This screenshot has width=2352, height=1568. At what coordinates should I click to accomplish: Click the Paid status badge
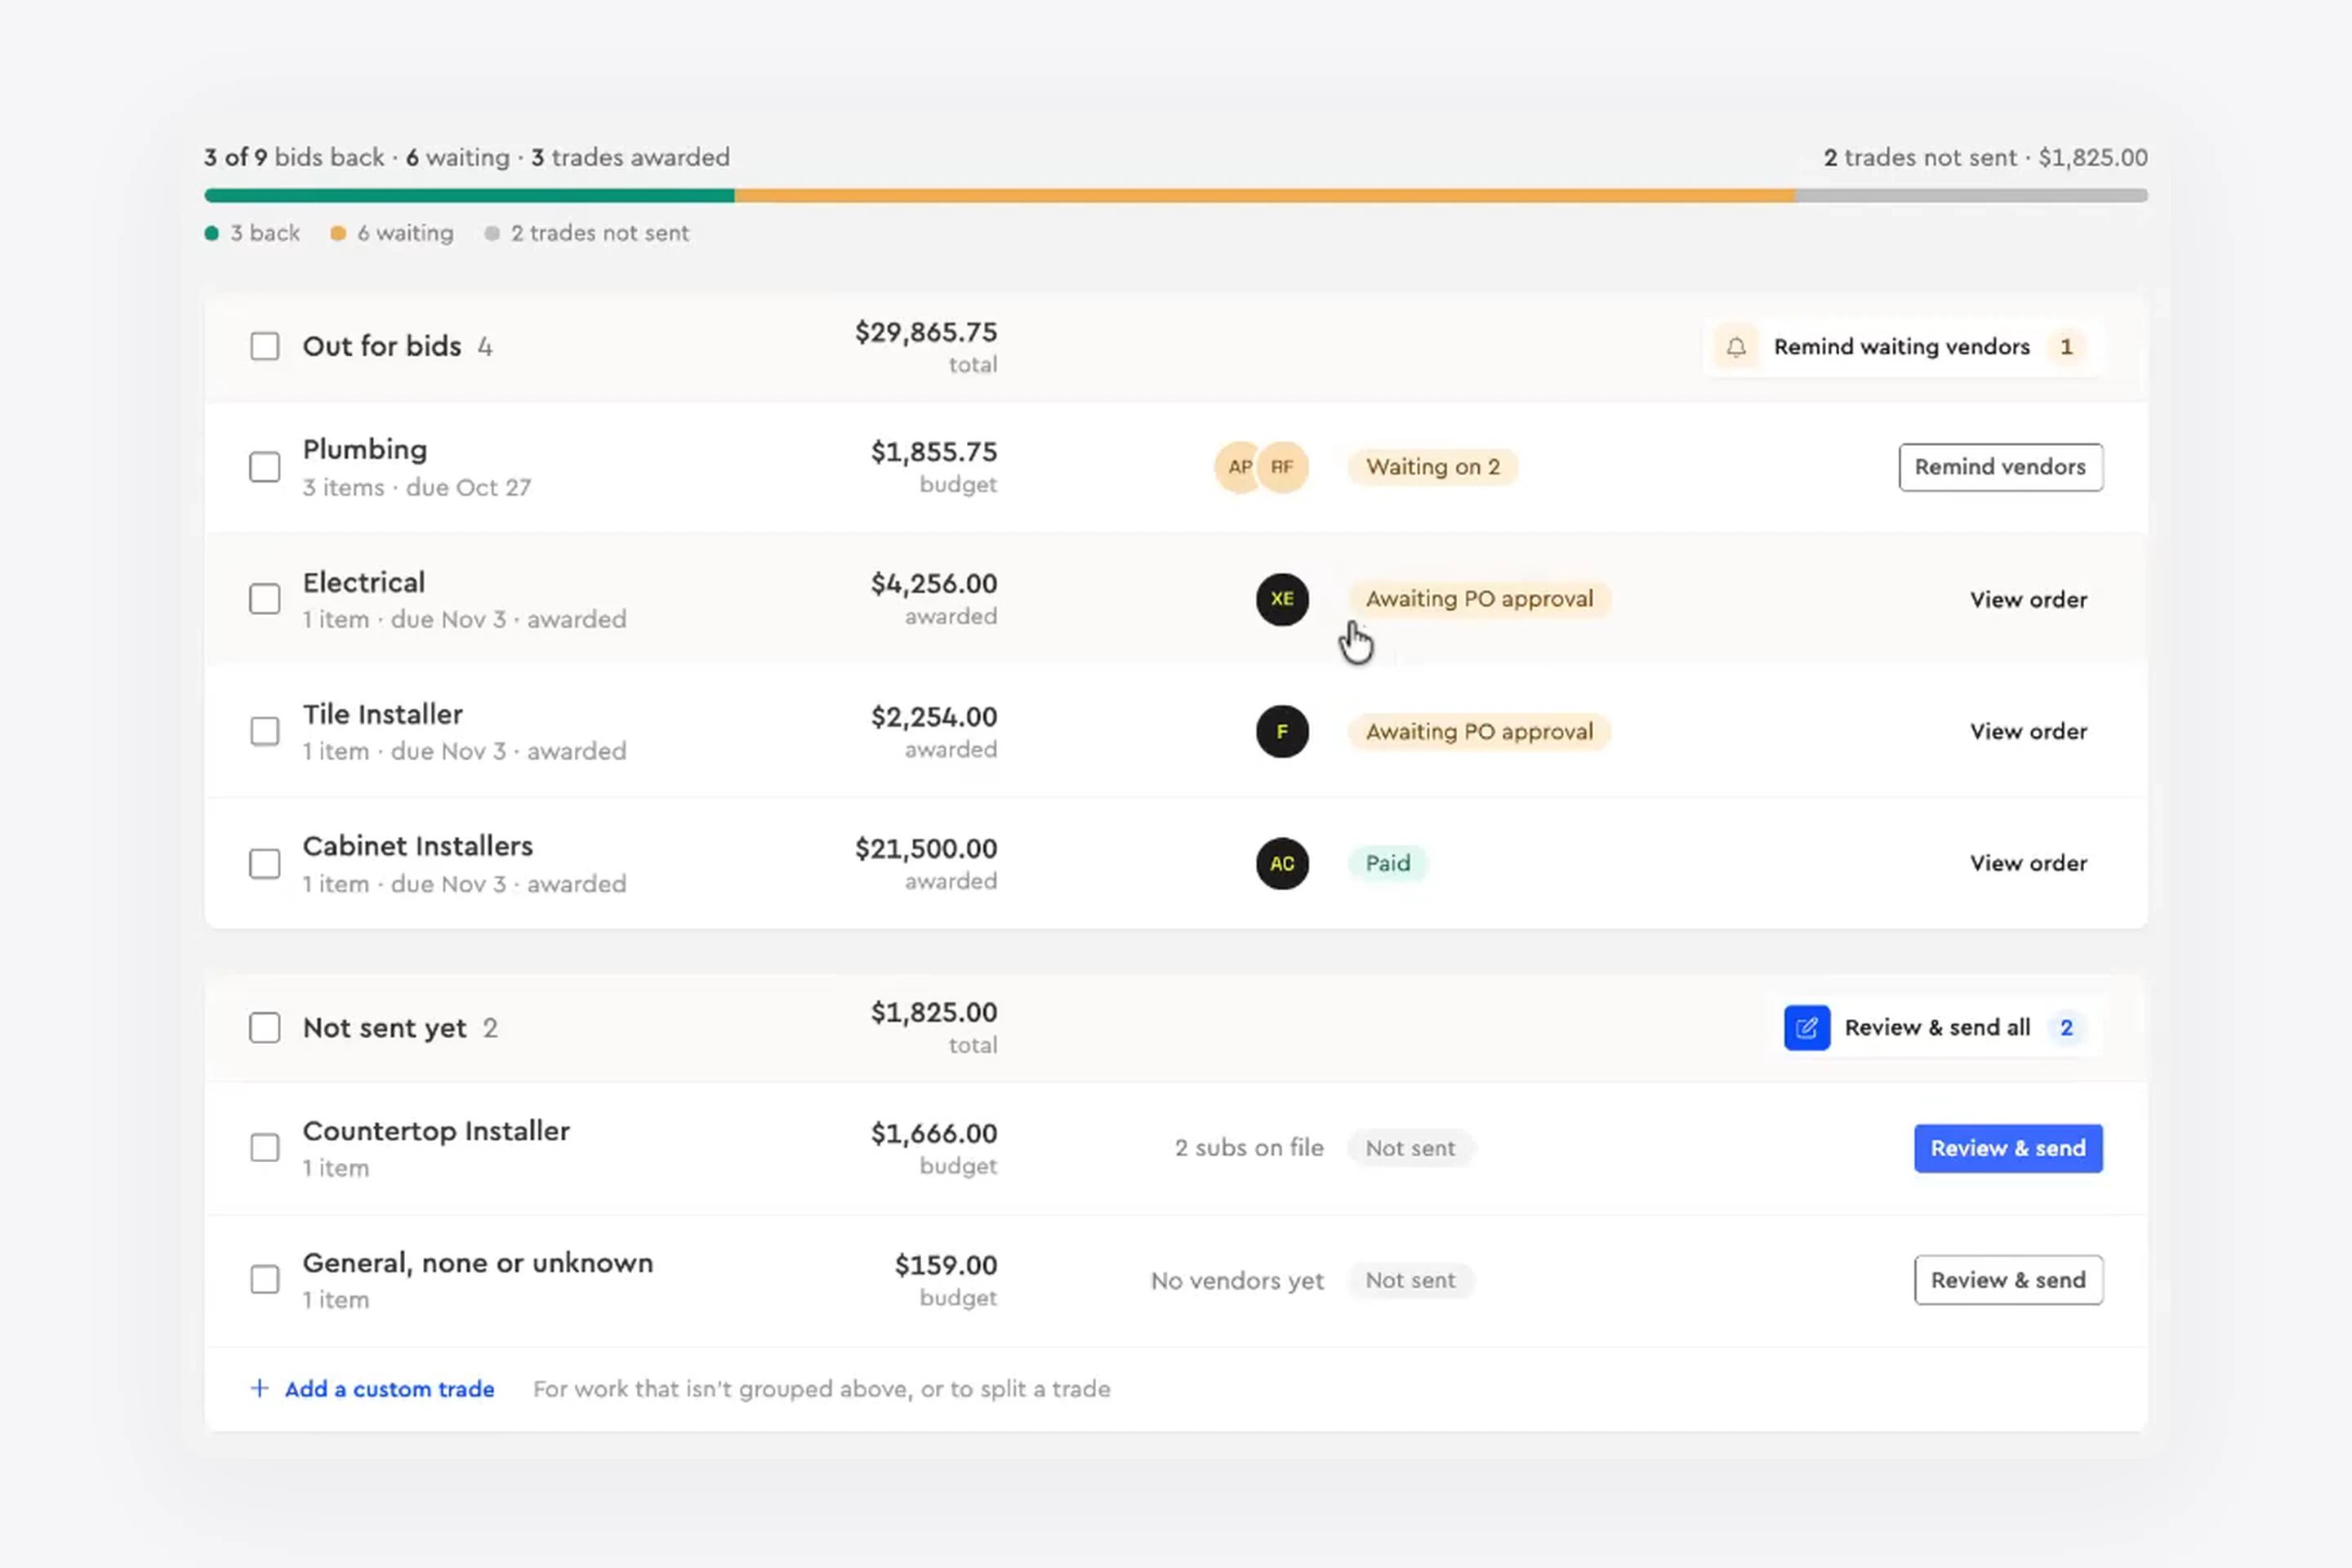[1388, 863]
